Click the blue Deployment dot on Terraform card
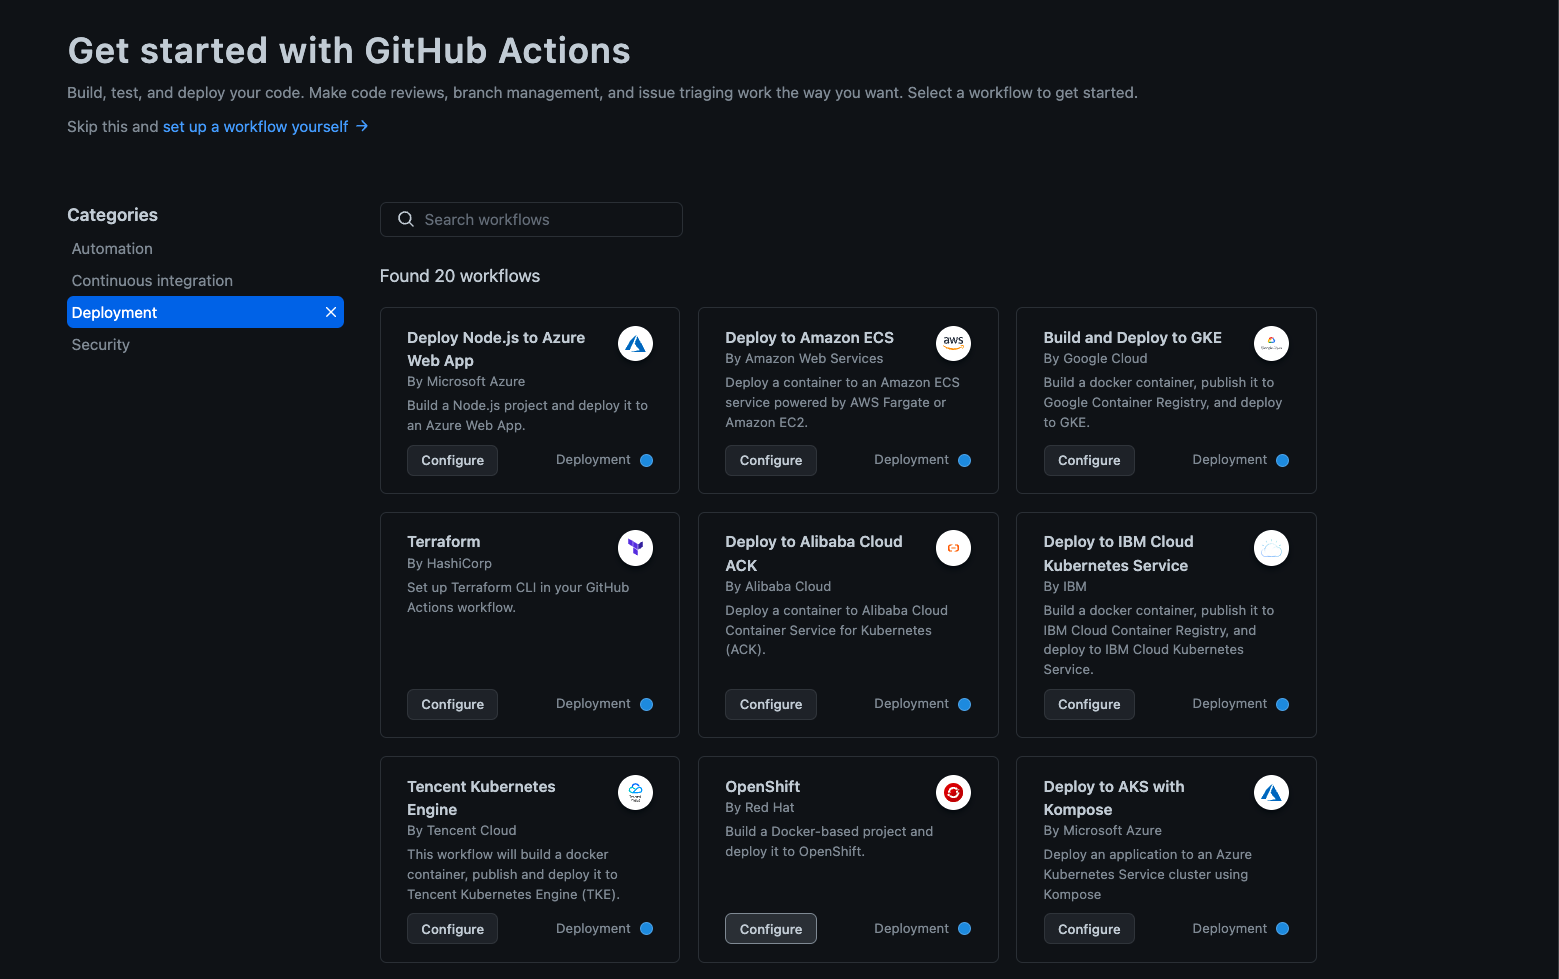The image size is (1559, 979). point(646,705)
